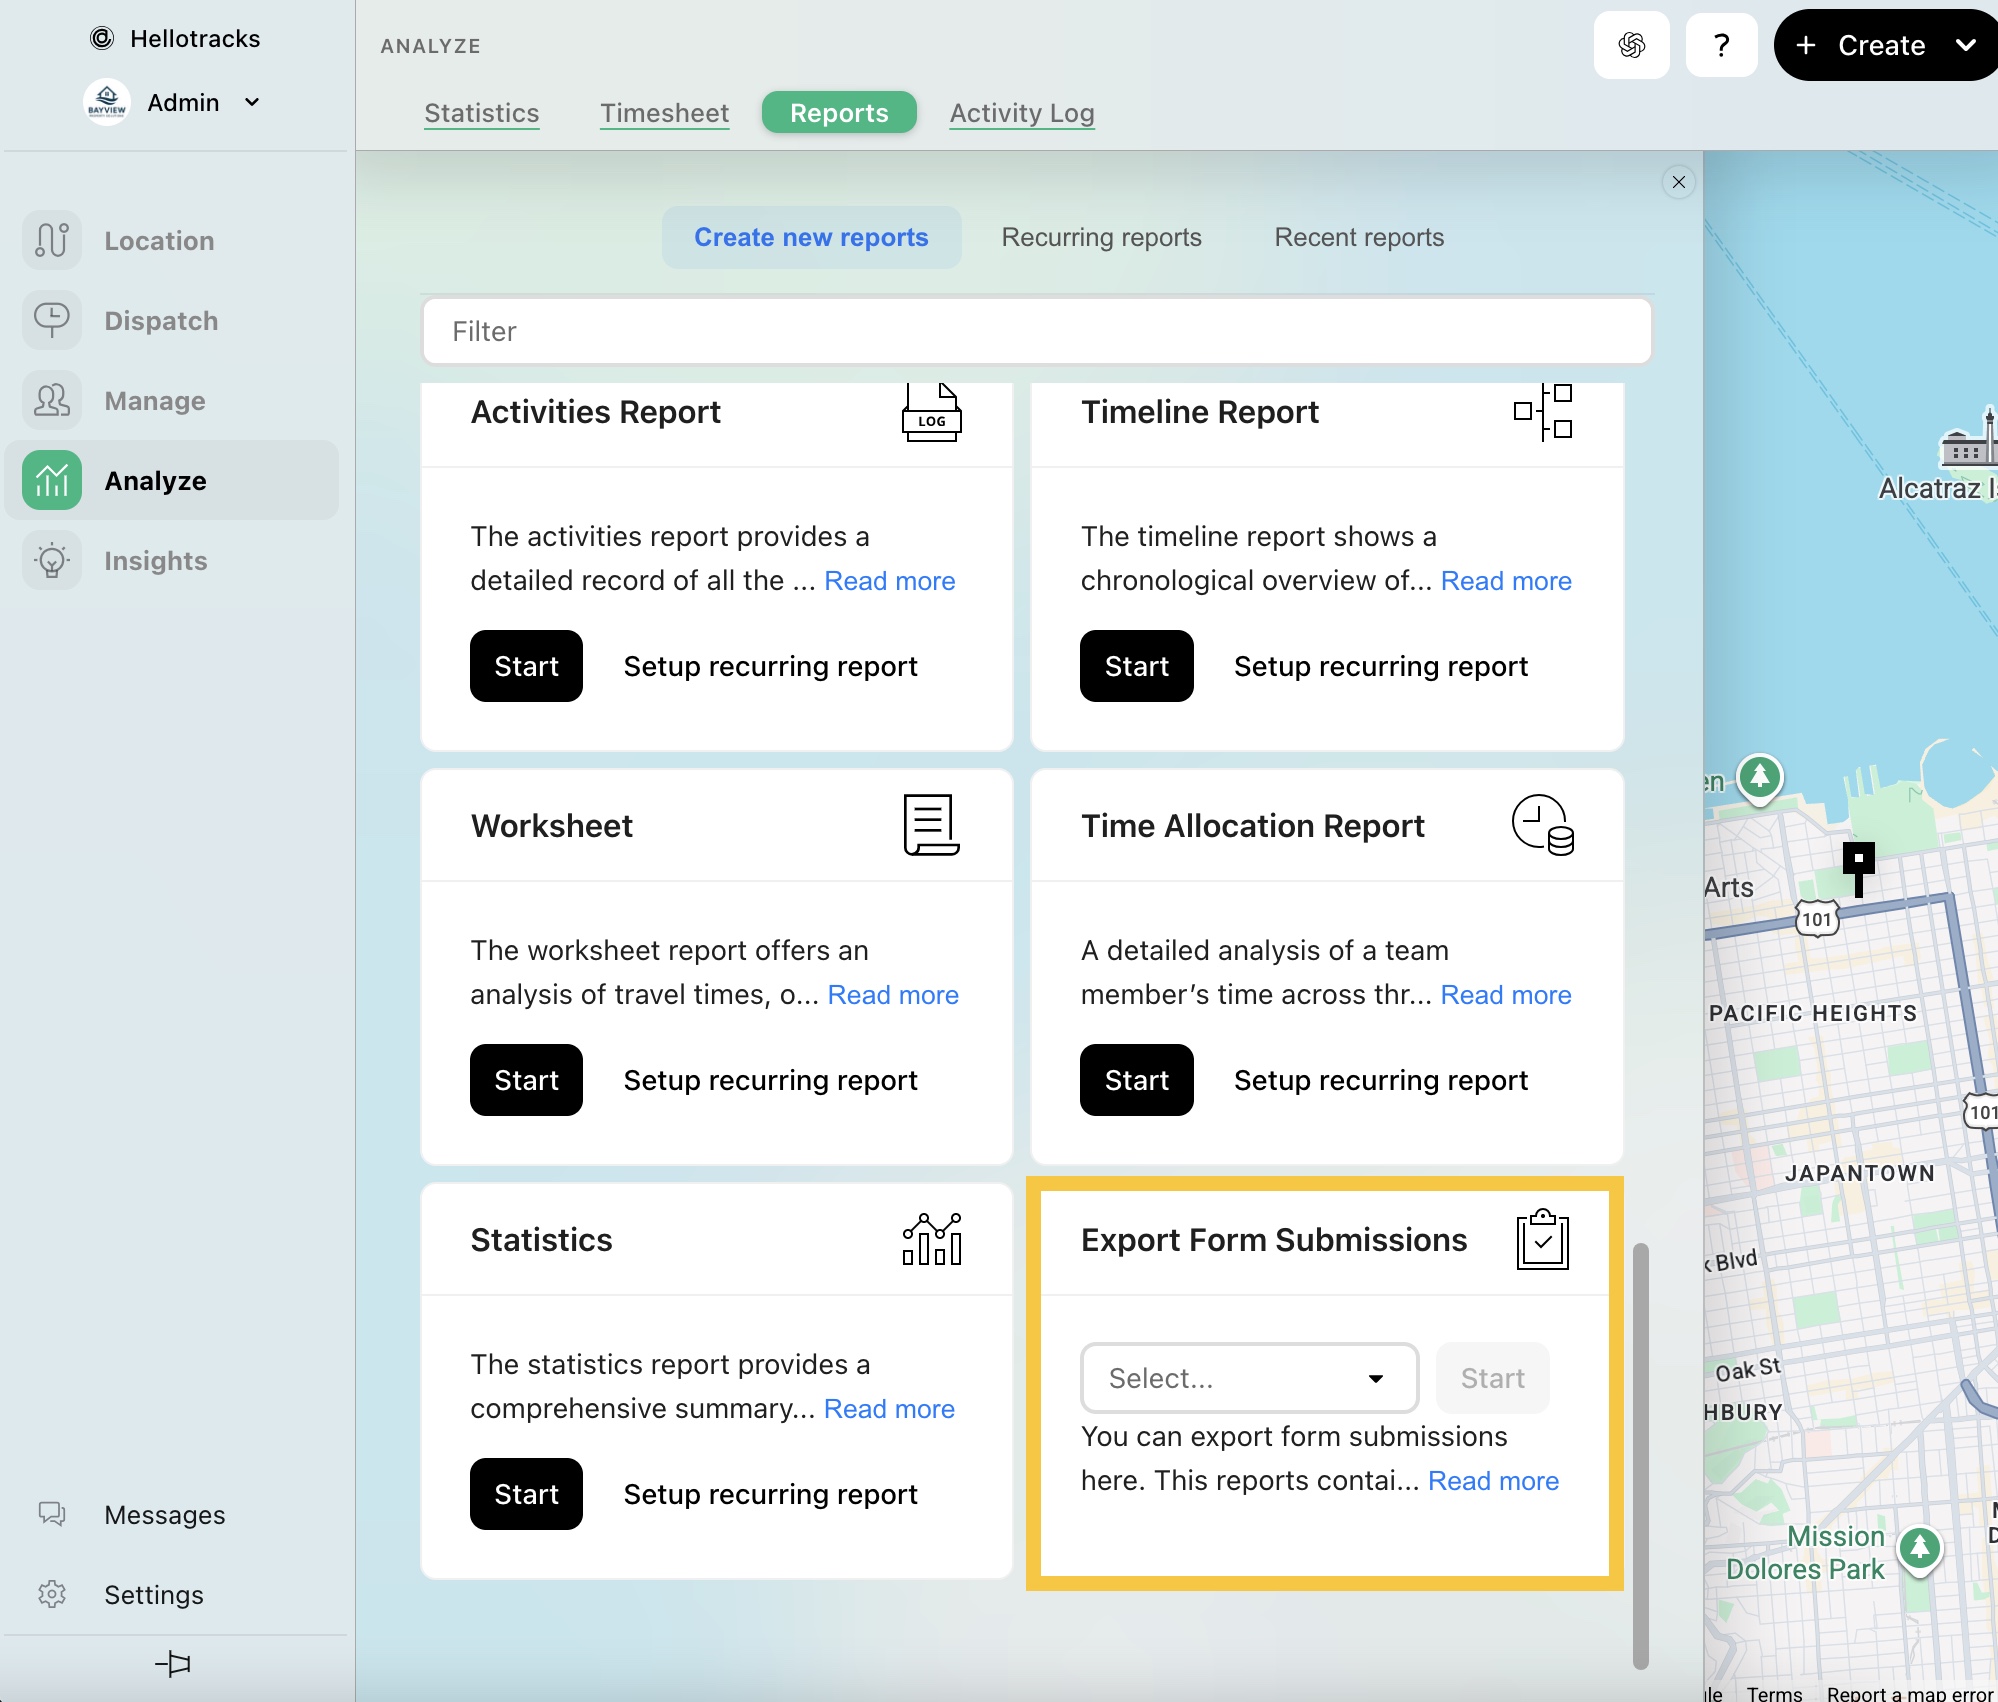The height and width of the screenshot is (1702, 1998).
Task: Open the form Select... dropdown
Action: 1249,1378
